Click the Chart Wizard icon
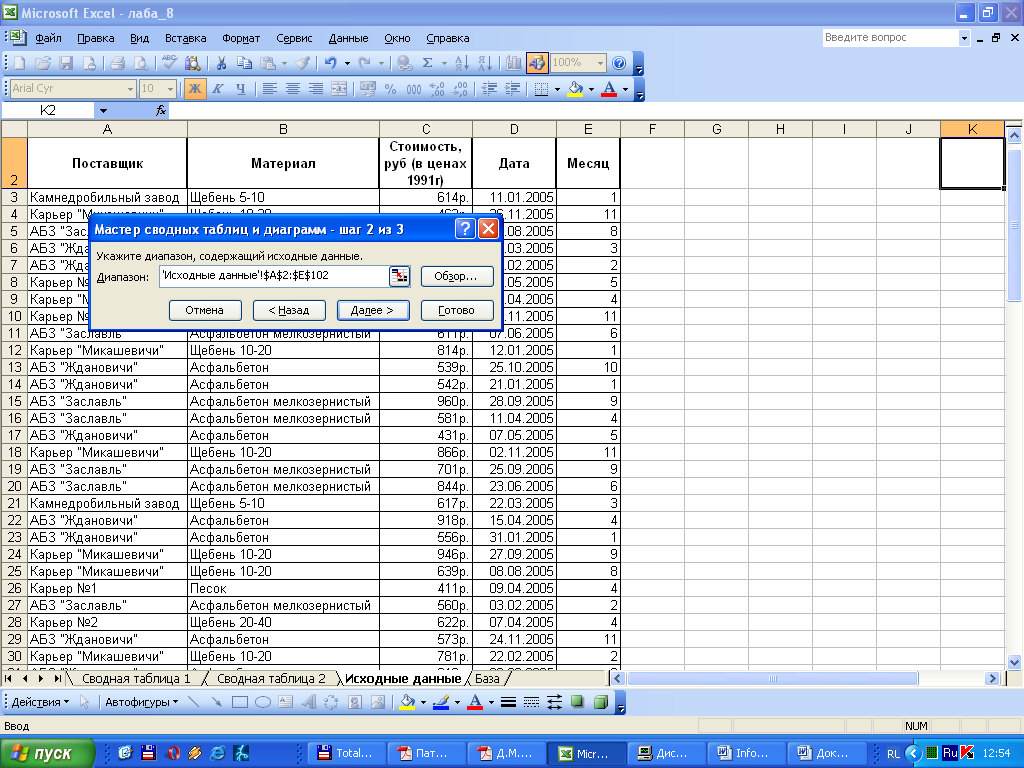Image resolution: width=1024 pixels, height=768 pixels. 514,63
